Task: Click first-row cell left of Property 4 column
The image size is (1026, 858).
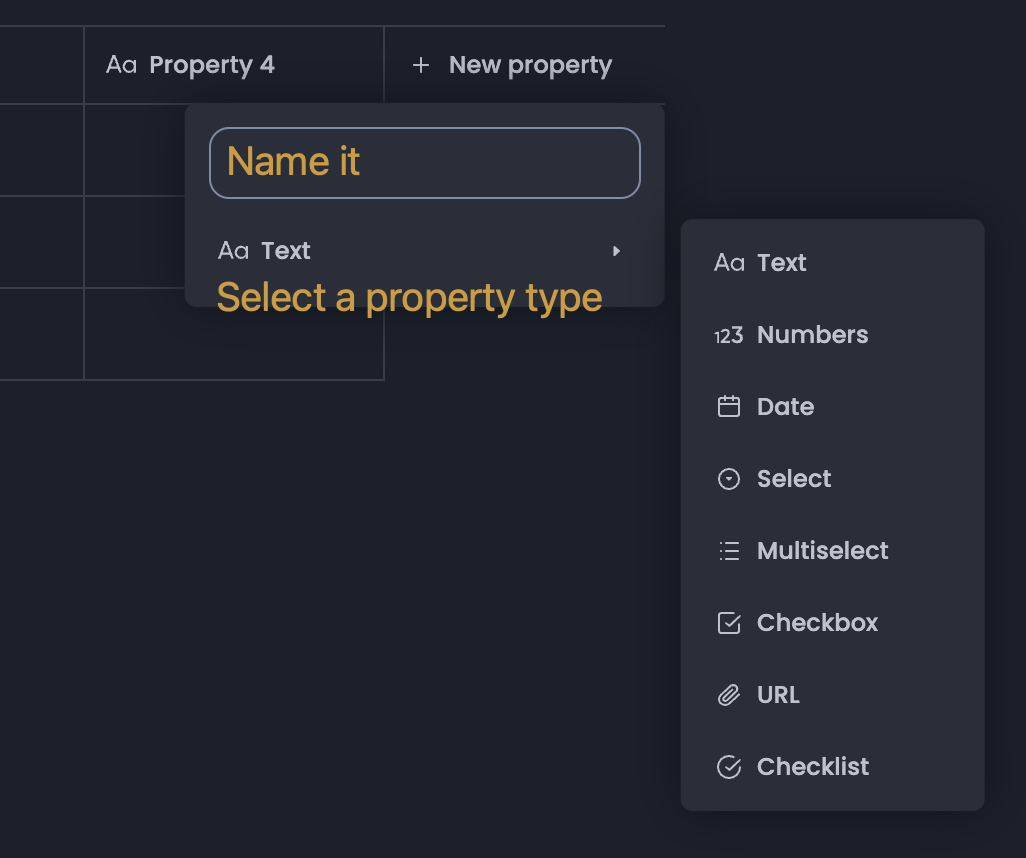Action: coord(41,150)
